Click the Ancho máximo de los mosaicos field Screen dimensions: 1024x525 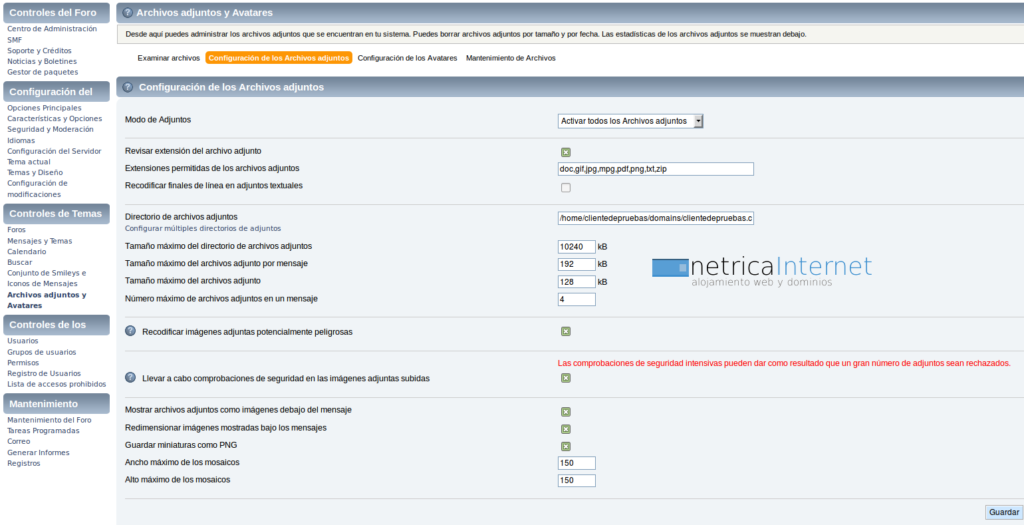[x=576, y=463]
